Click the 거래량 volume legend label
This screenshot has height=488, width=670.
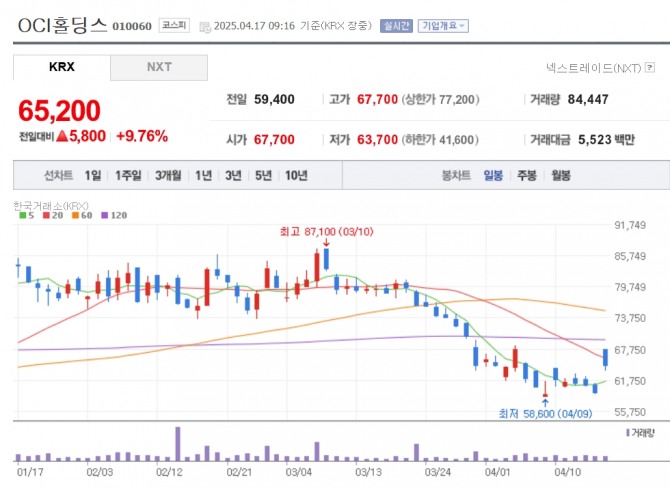tap(640, 433)
